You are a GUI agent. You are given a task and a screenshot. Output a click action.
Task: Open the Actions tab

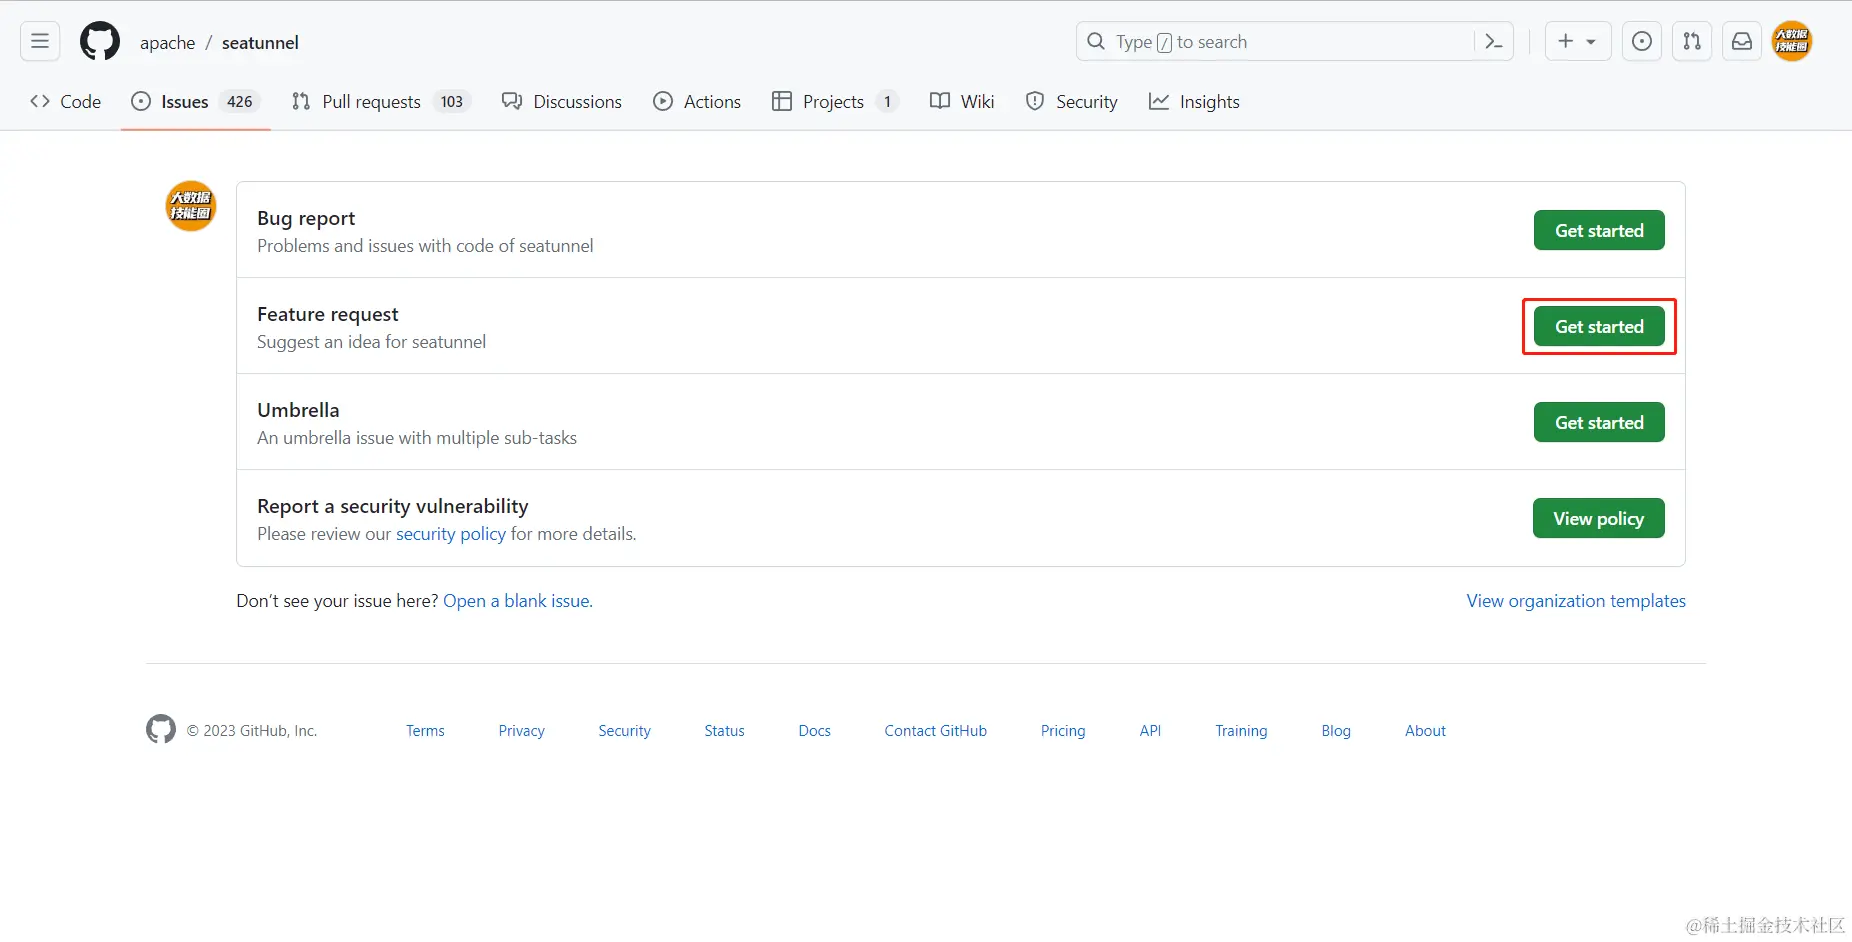[x=697, y=101]
